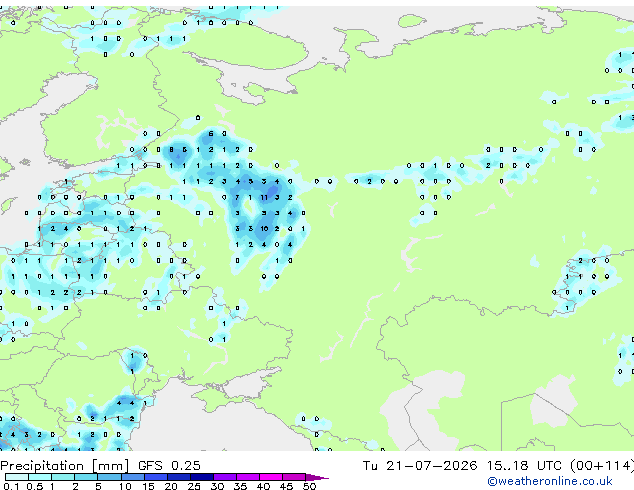Click the 11 precipitation value on the map
Screen dimensions: 634x490
click(x=264, y=197)
